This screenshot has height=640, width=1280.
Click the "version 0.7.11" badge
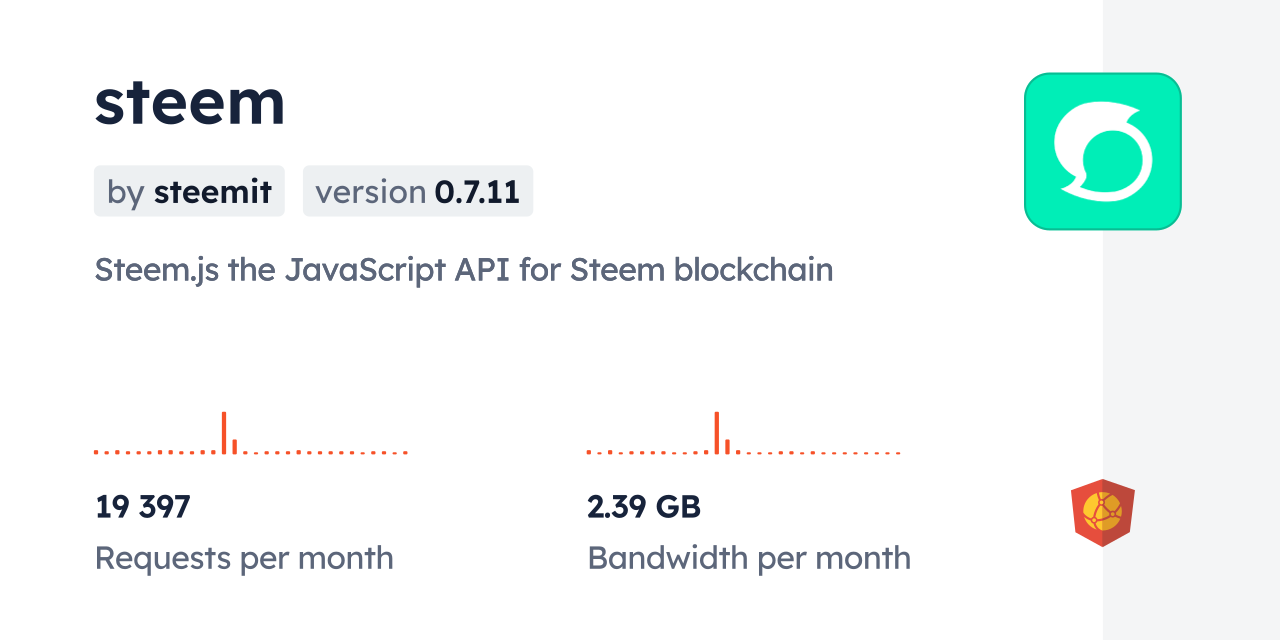coord(417,191)
